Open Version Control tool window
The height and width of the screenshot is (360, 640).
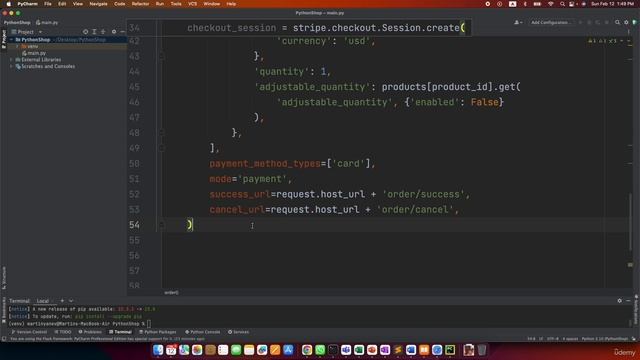(x=29, y=332)
